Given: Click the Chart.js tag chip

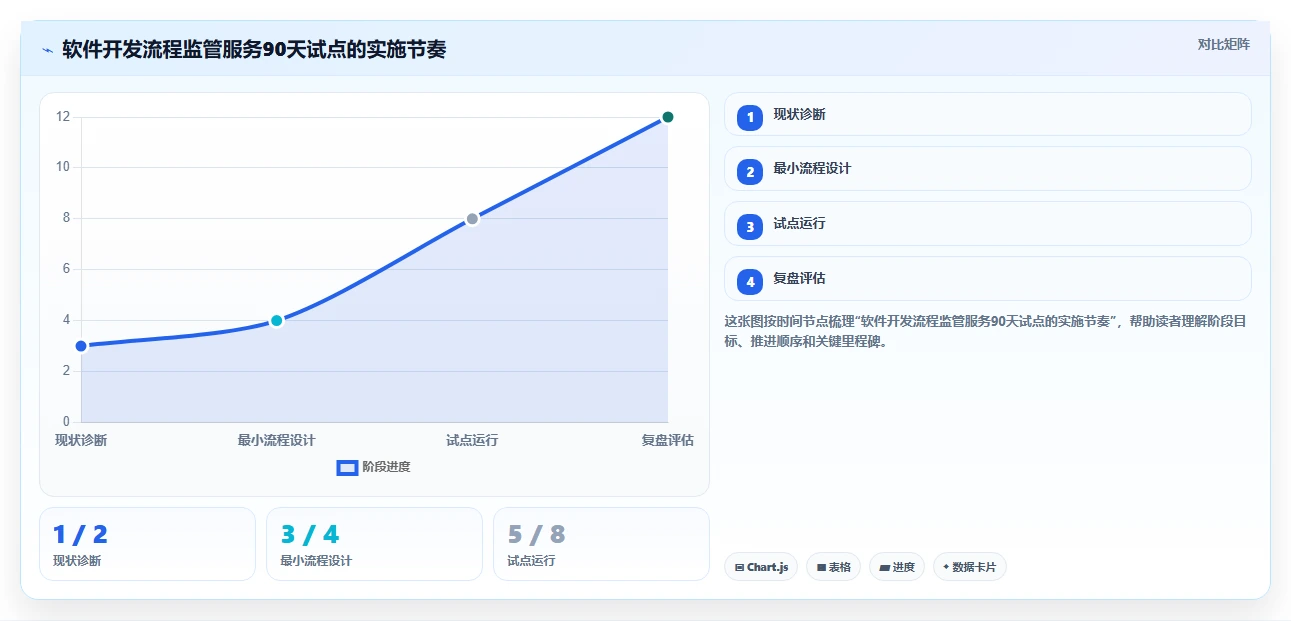Looking at the screenshot, I should click(x=761, y=567).
